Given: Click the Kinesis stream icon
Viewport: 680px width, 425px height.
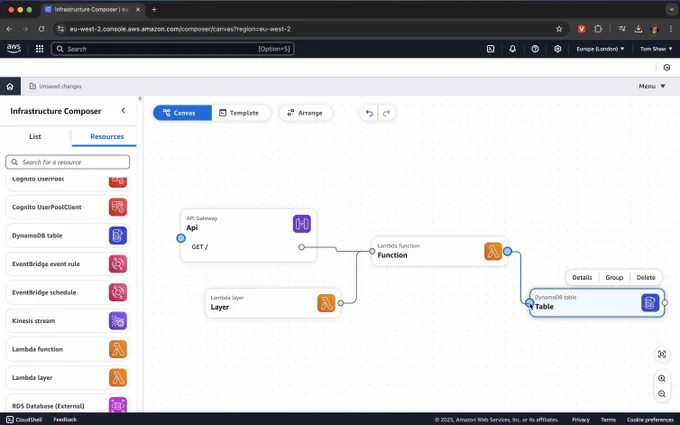Looking at the screenshot, I should point(118,321).
